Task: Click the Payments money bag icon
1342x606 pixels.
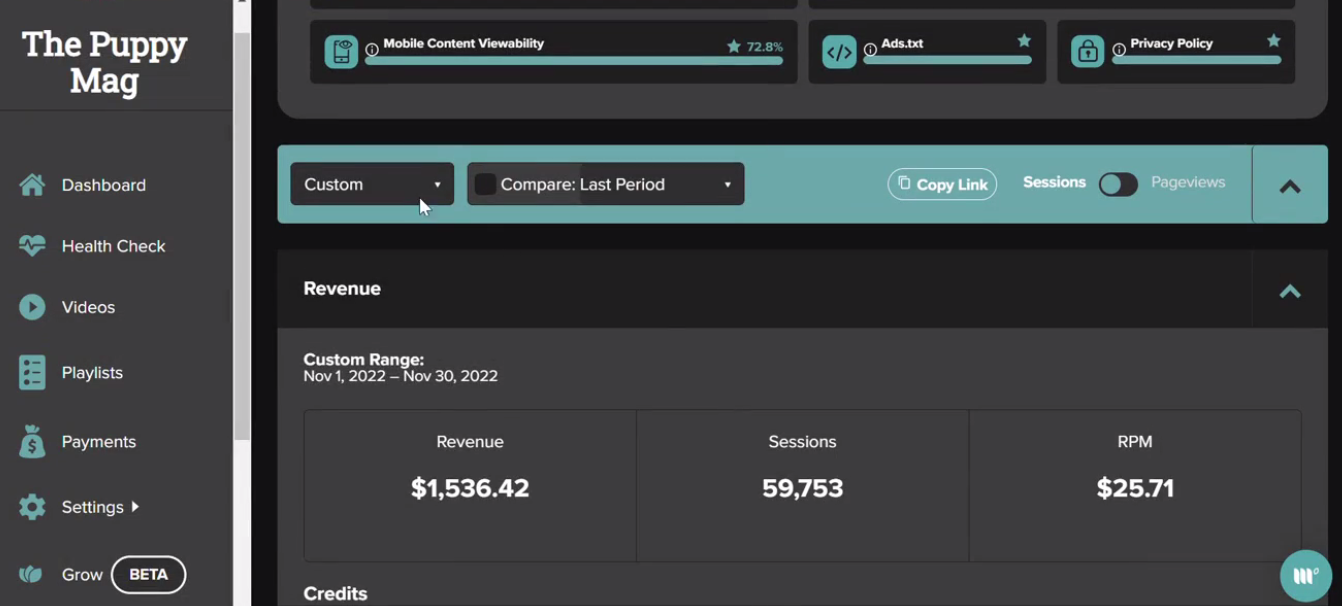Action: click(32, 441)
